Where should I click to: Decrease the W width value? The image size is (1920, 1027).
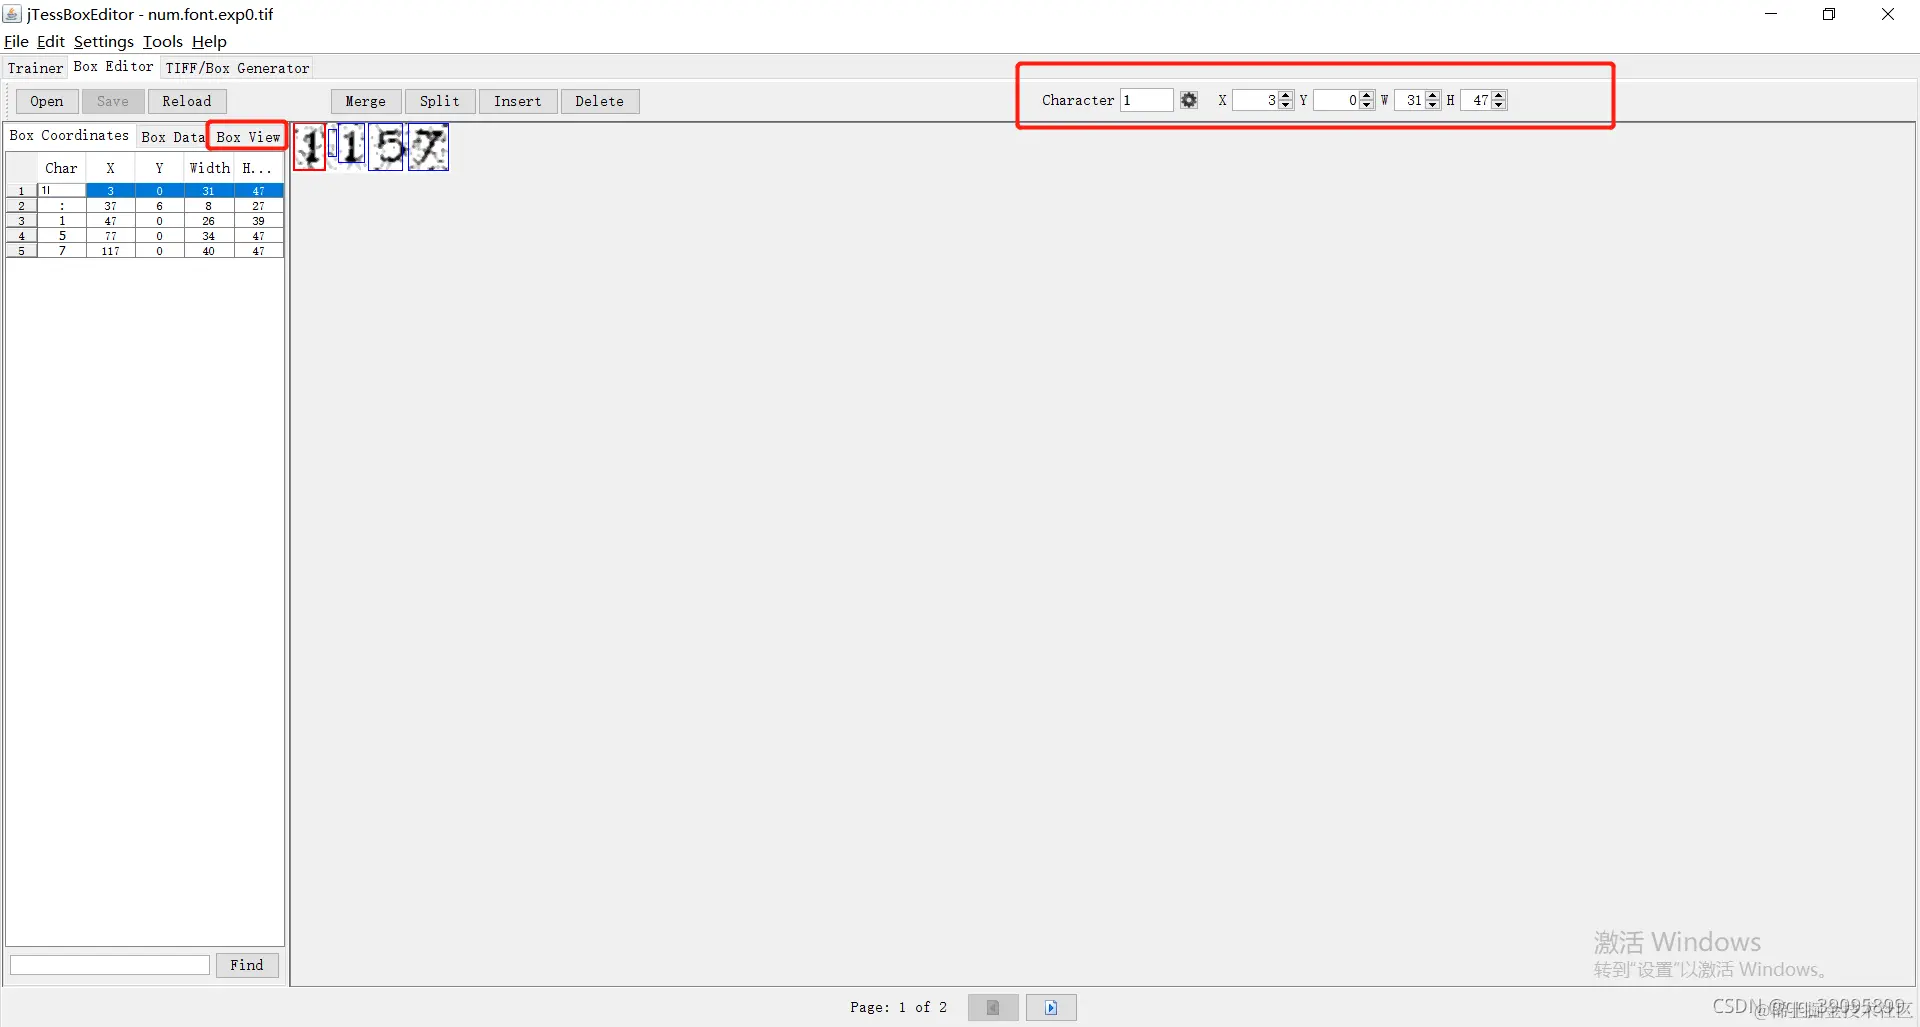(x=1433, y=105)
